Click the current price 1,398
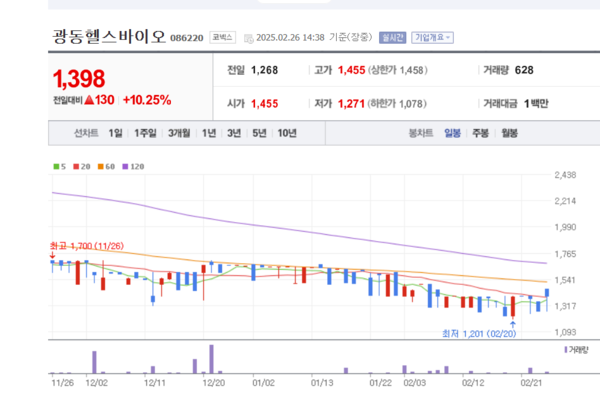The height and width of the screenshot is (400, 600). [x=79, y=79]
